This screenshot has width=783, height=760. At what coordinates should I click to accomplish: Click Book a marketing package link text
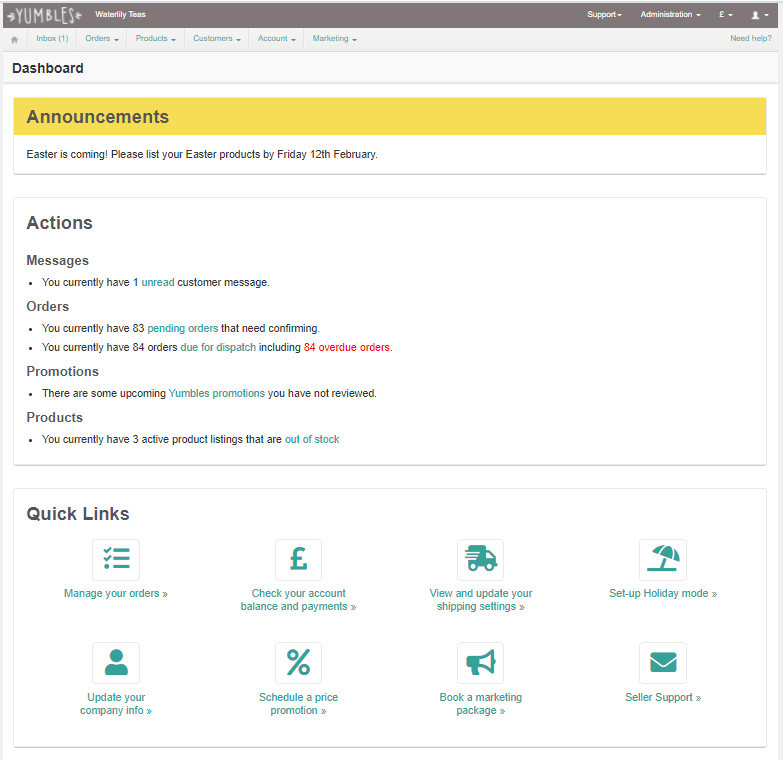tap(480, 704)
